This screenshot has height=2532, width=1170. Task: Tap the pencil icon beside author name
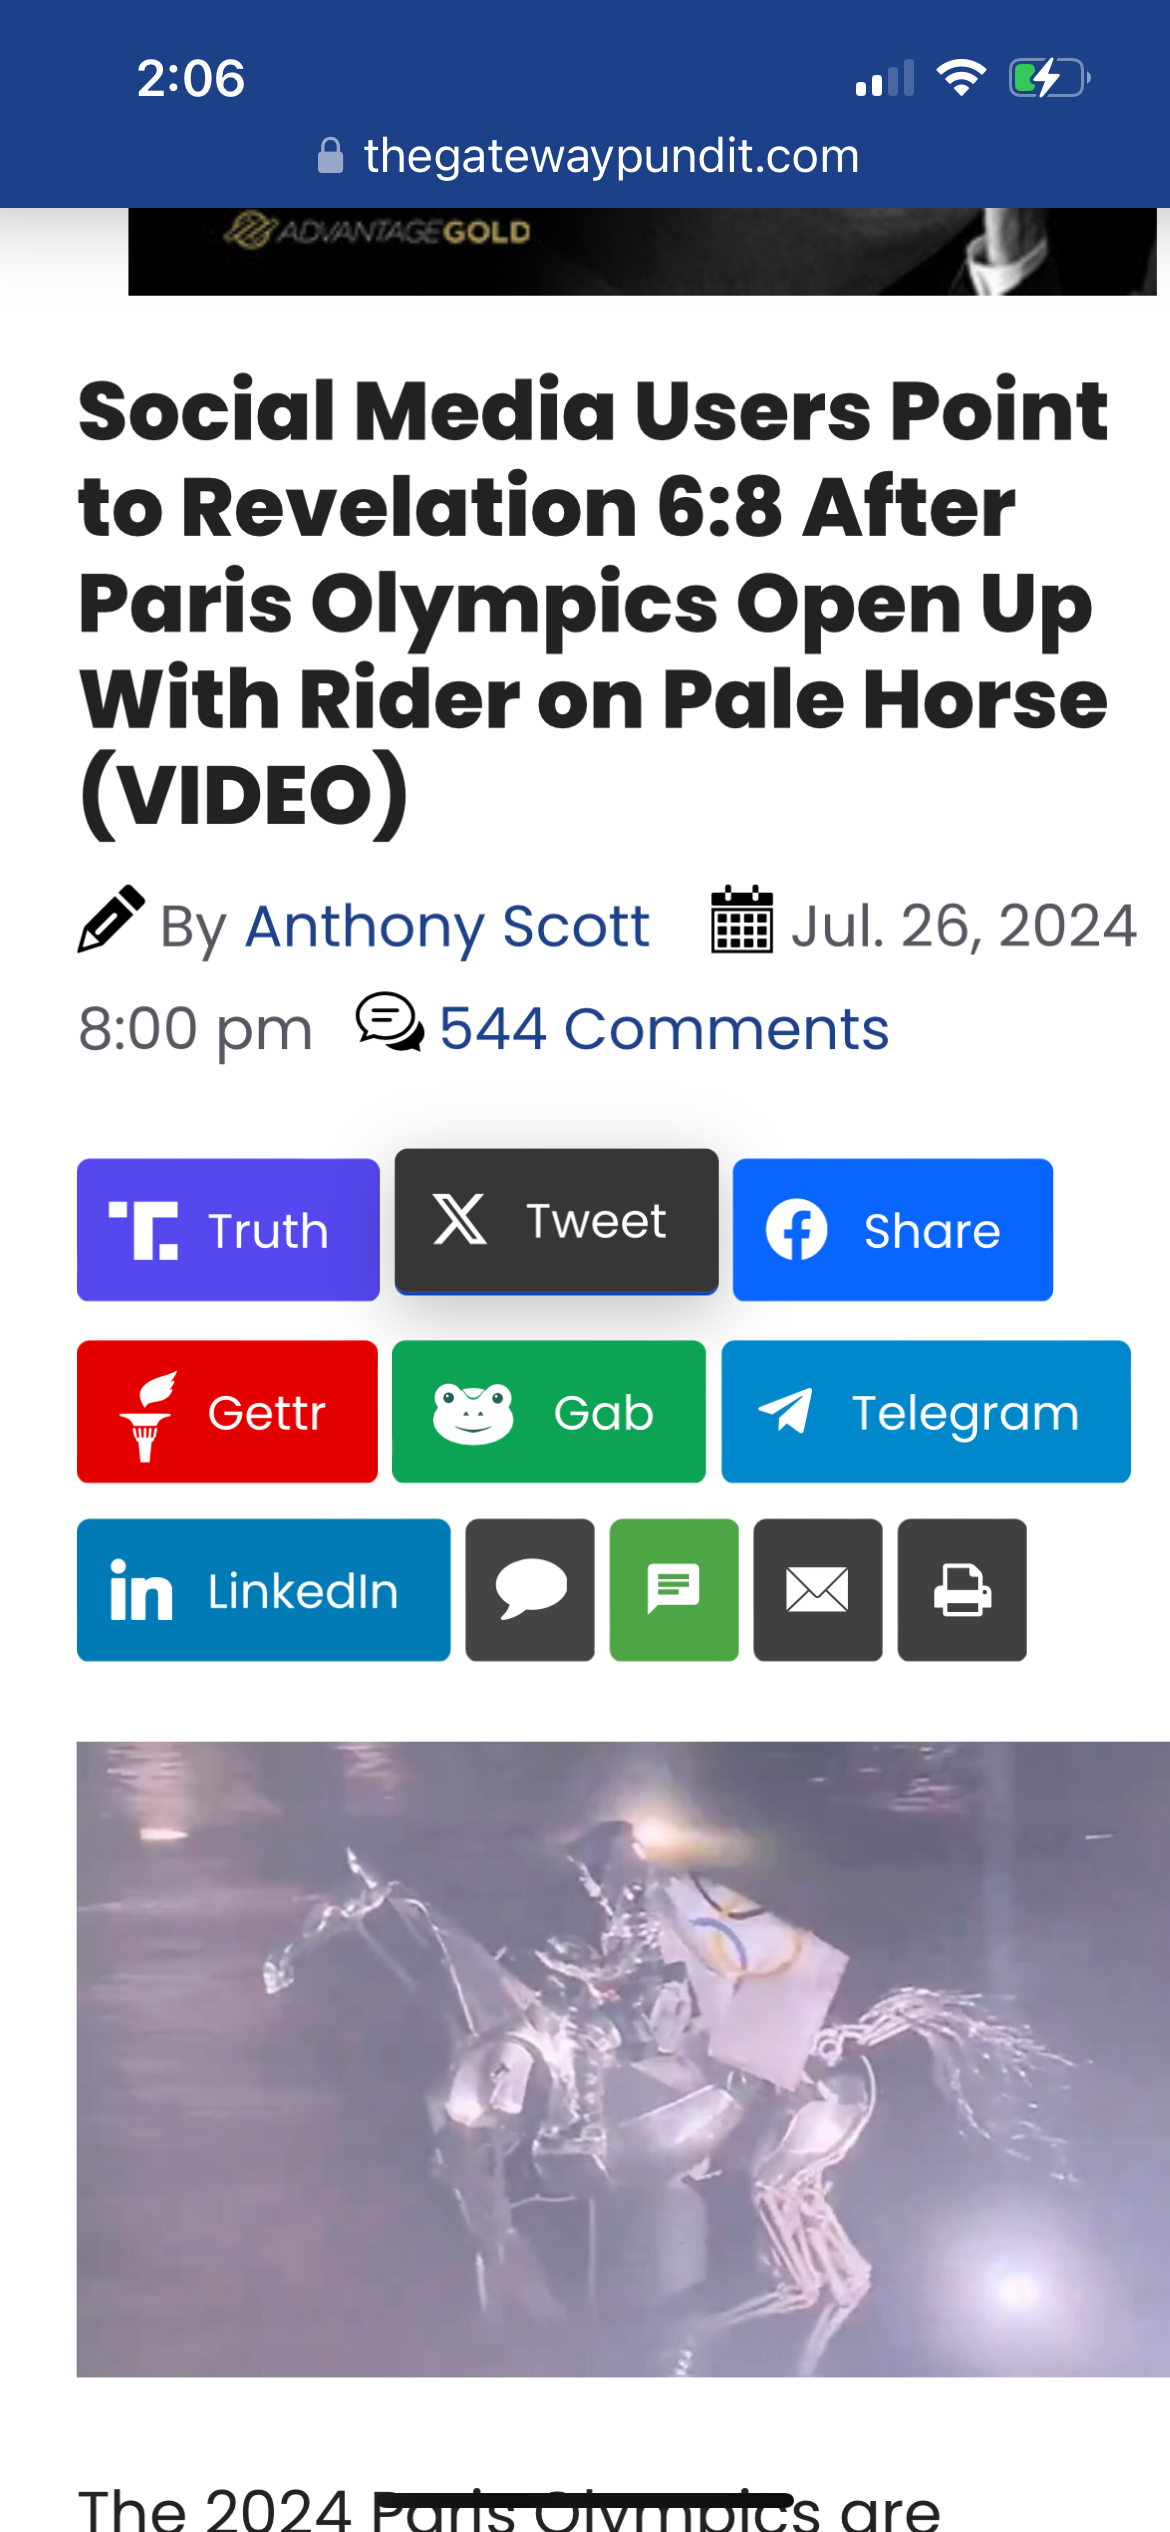click(x=111, y=919)
